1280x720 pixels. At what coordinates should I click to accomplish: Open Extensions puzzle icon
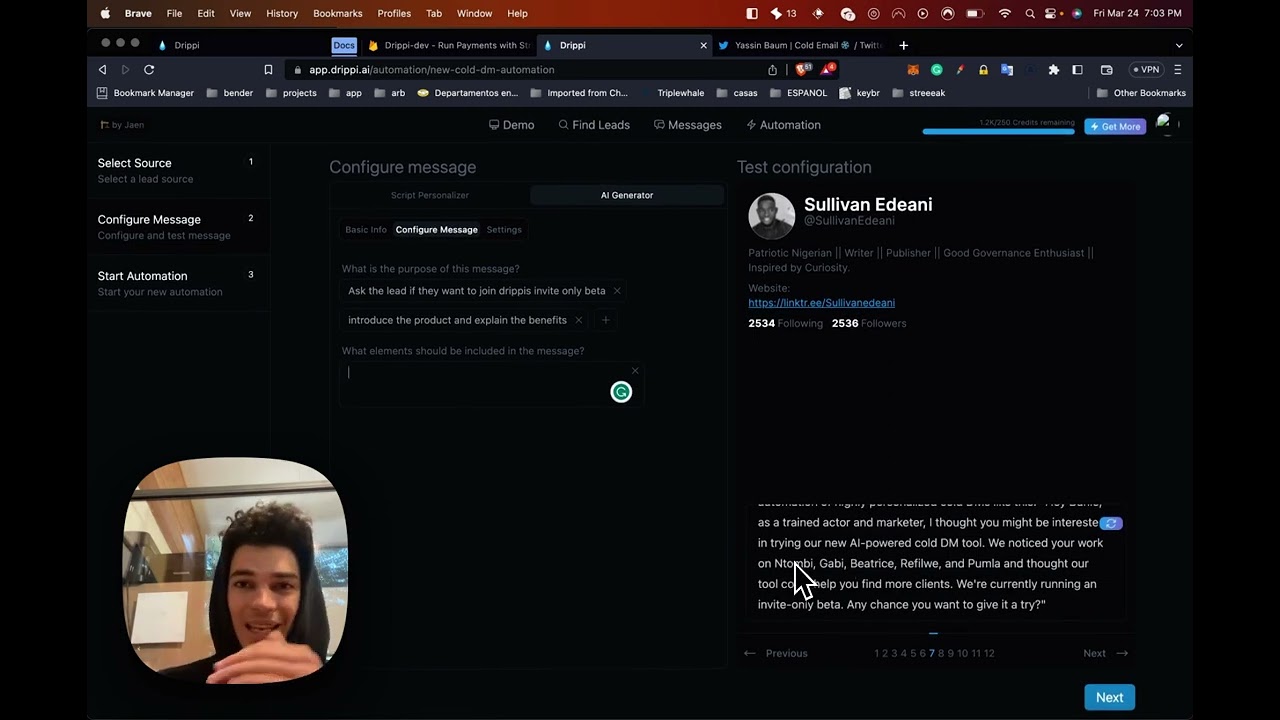coord(1054,70)
